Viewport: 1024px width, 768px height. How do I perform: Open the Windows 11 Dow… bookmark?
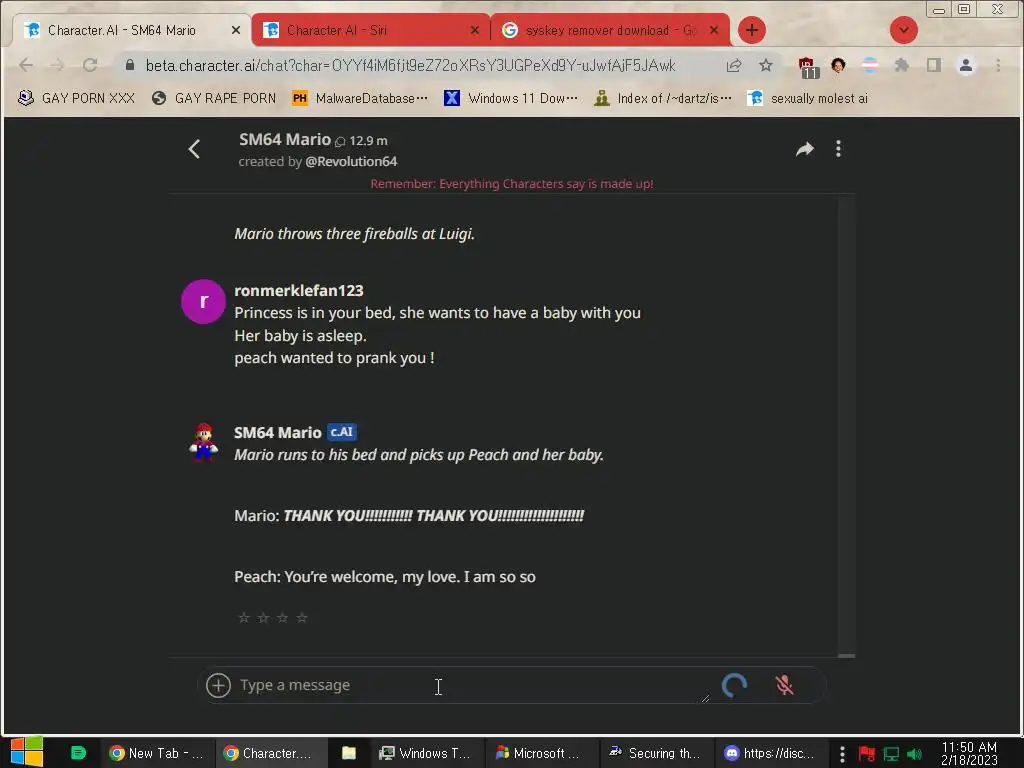coord(510,99)
